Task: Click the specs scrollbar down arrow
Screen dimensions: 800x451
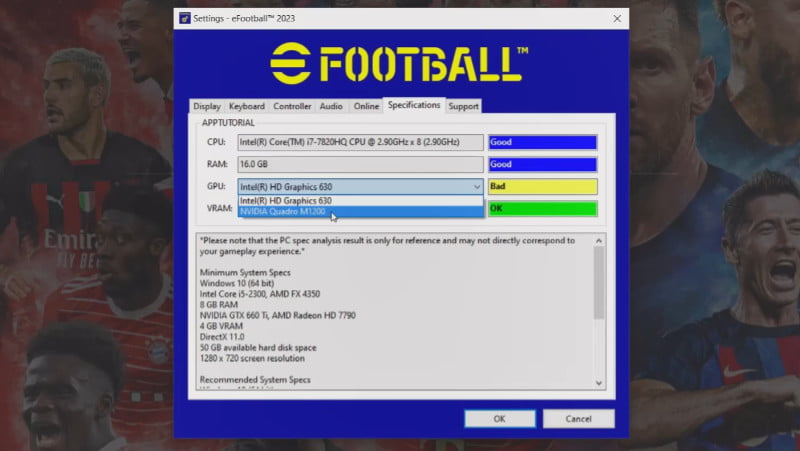Action: [599, 383]
